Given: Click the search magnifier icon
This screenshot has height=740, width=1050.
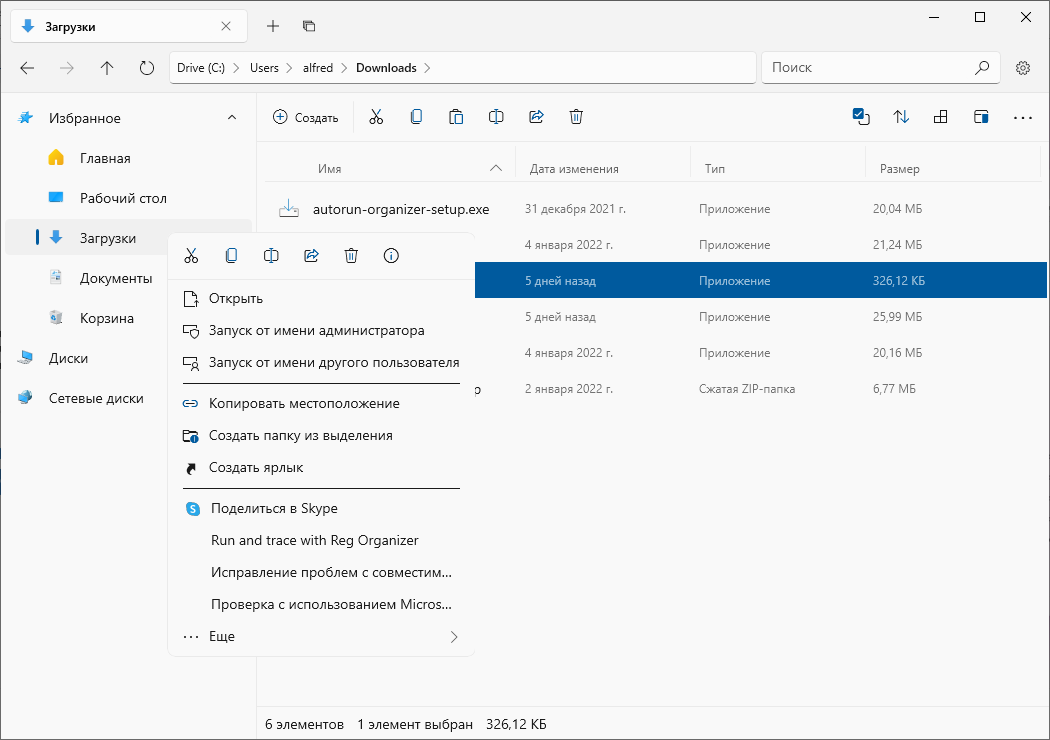Looking at the screenshot, I should pos(982,68).
